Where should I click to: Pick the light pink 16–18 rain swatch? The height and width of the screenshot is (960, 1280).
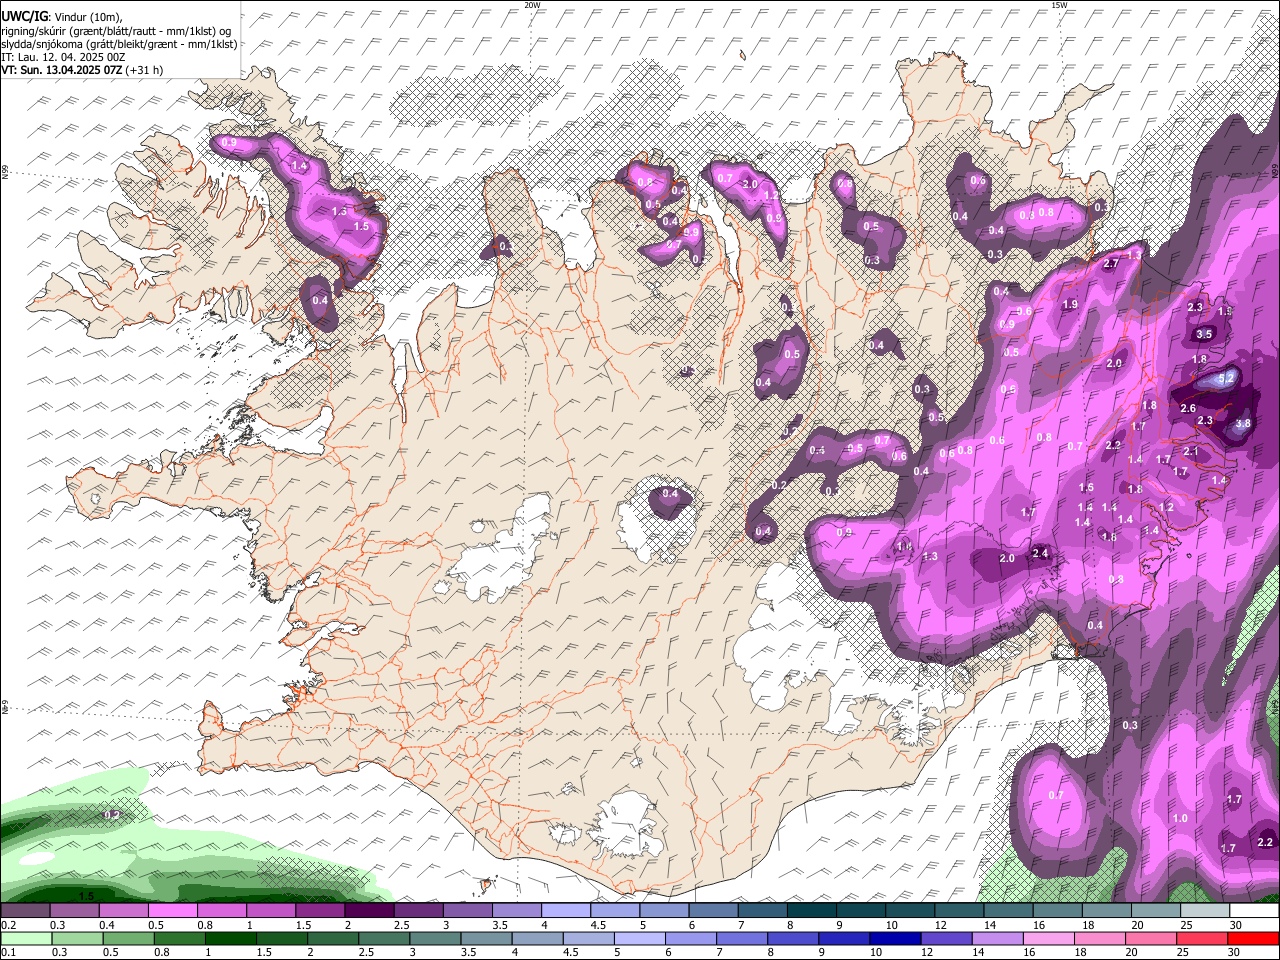[x=1048, y=938]
